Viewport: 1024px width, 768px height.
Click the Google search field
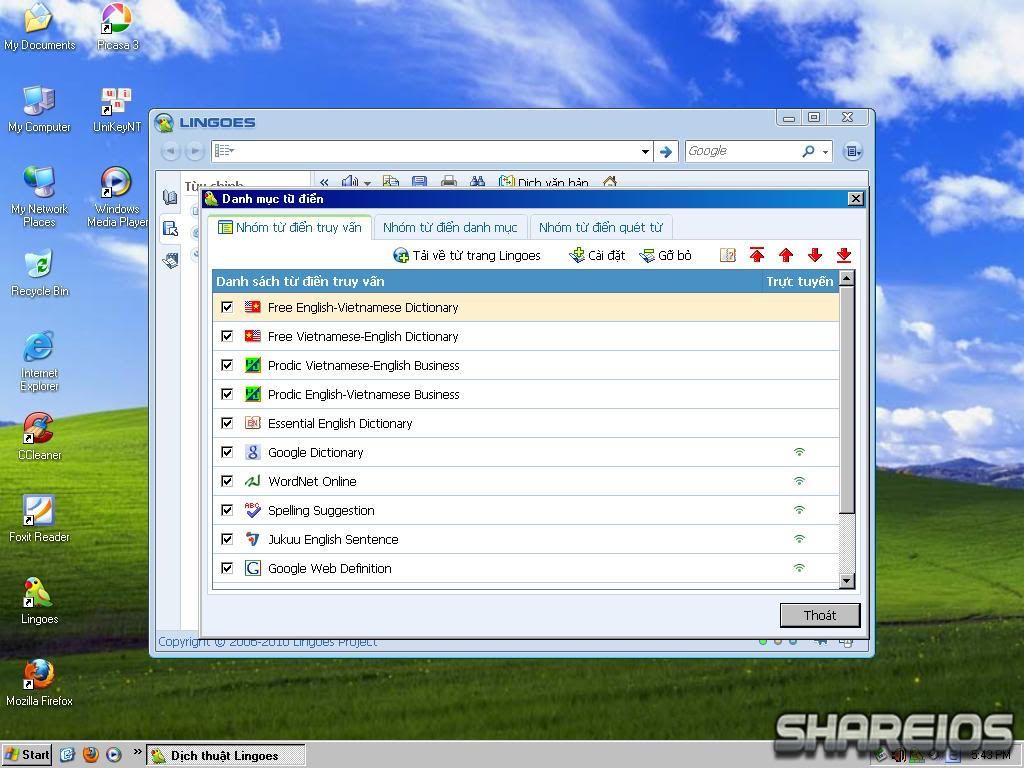pos(743,152)
